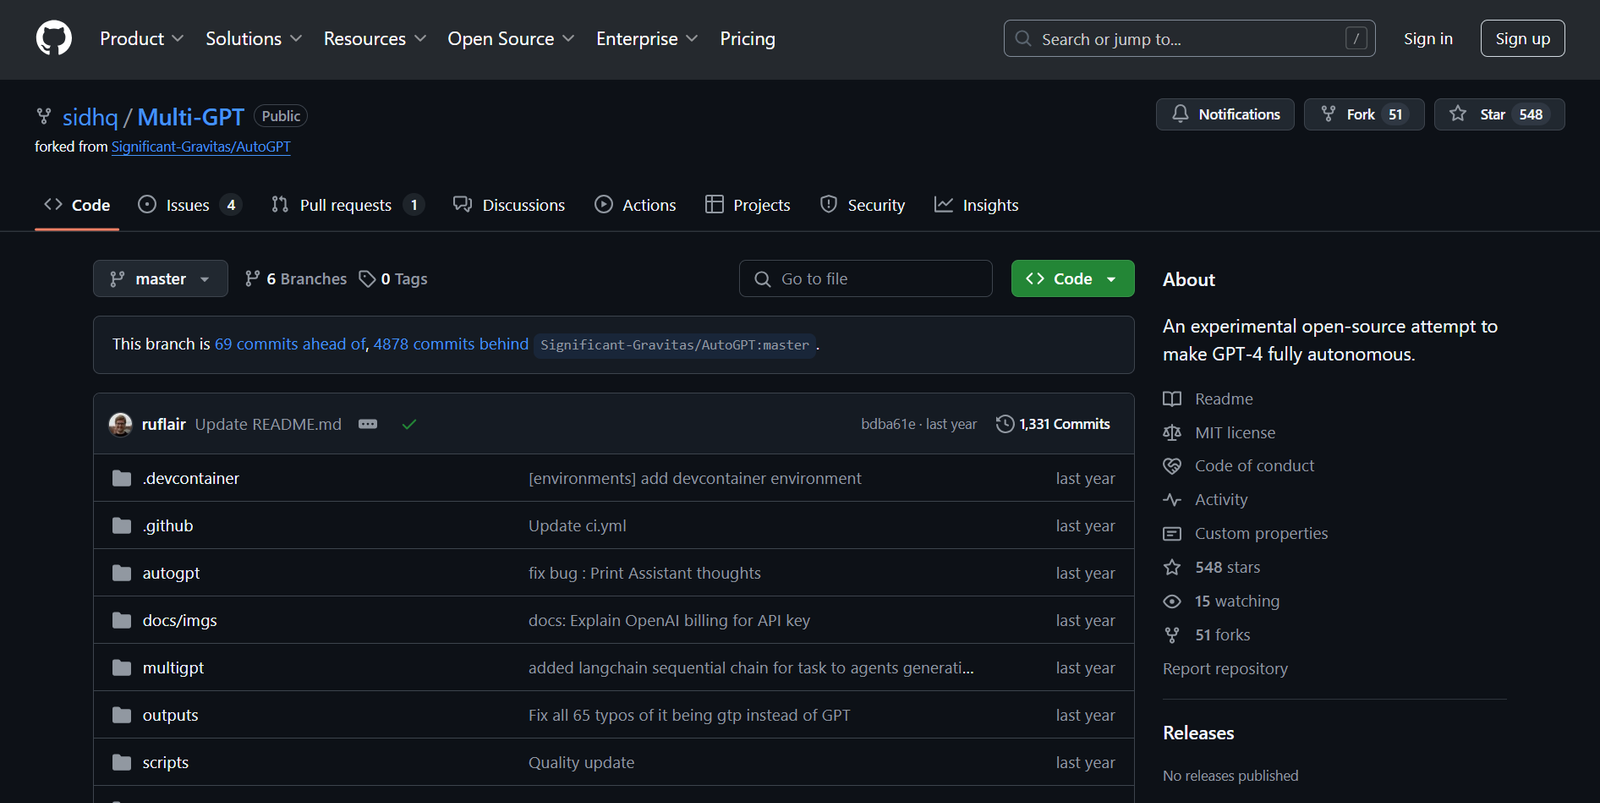Click the book icon next to Readme
1600x803 pixels.
click(1172, 399)
